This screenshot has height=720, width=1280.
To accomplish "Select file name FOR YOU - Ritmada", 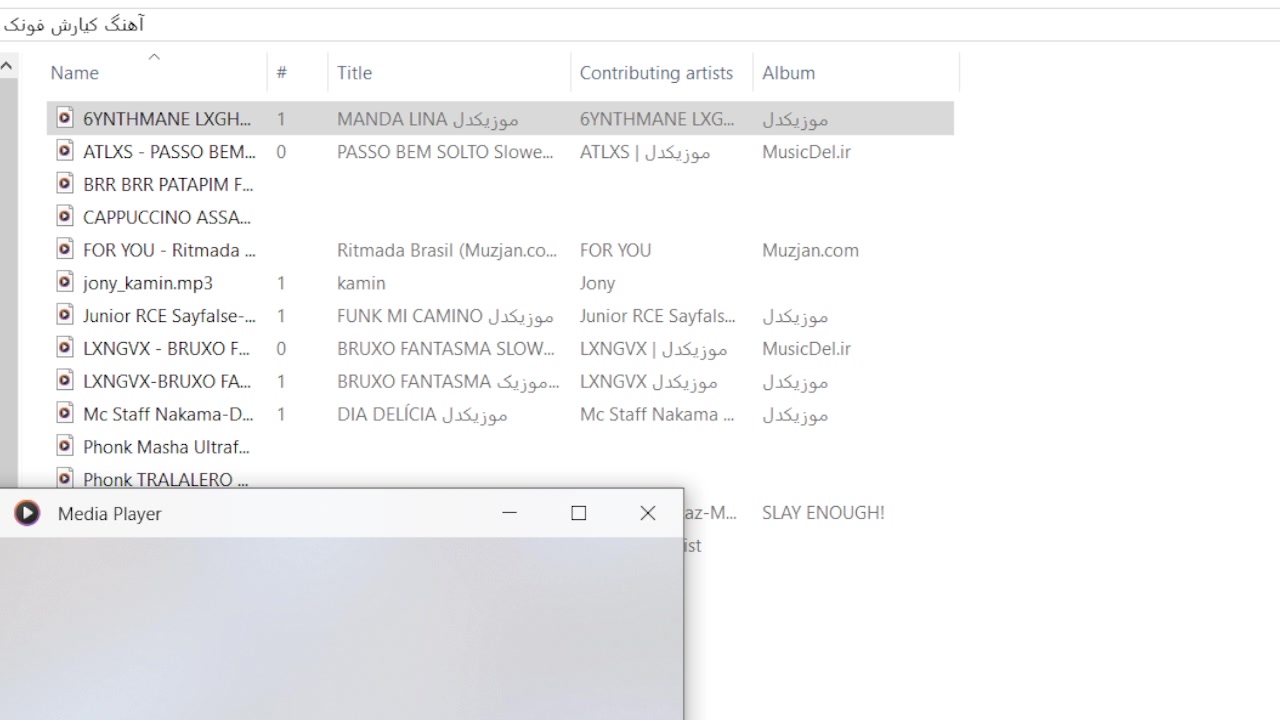I will (x=169, y=250).
